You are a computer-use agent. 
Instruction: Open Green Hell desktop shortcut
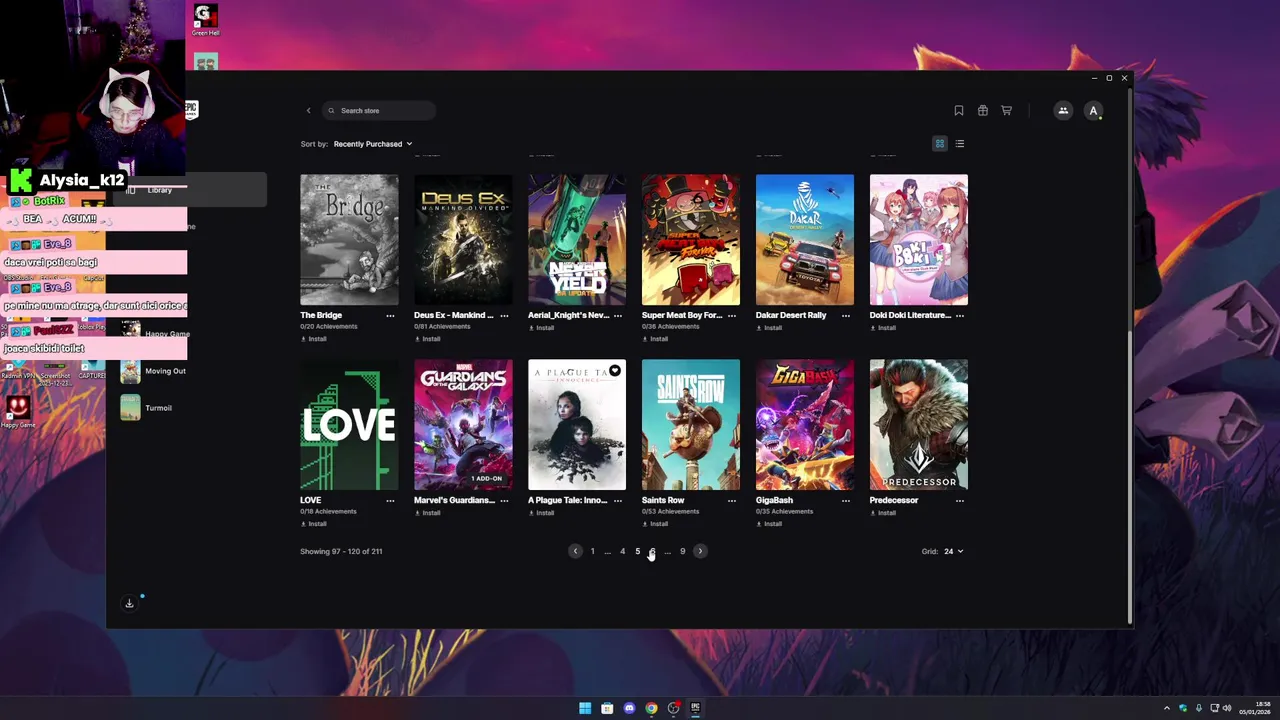(205, 21)
